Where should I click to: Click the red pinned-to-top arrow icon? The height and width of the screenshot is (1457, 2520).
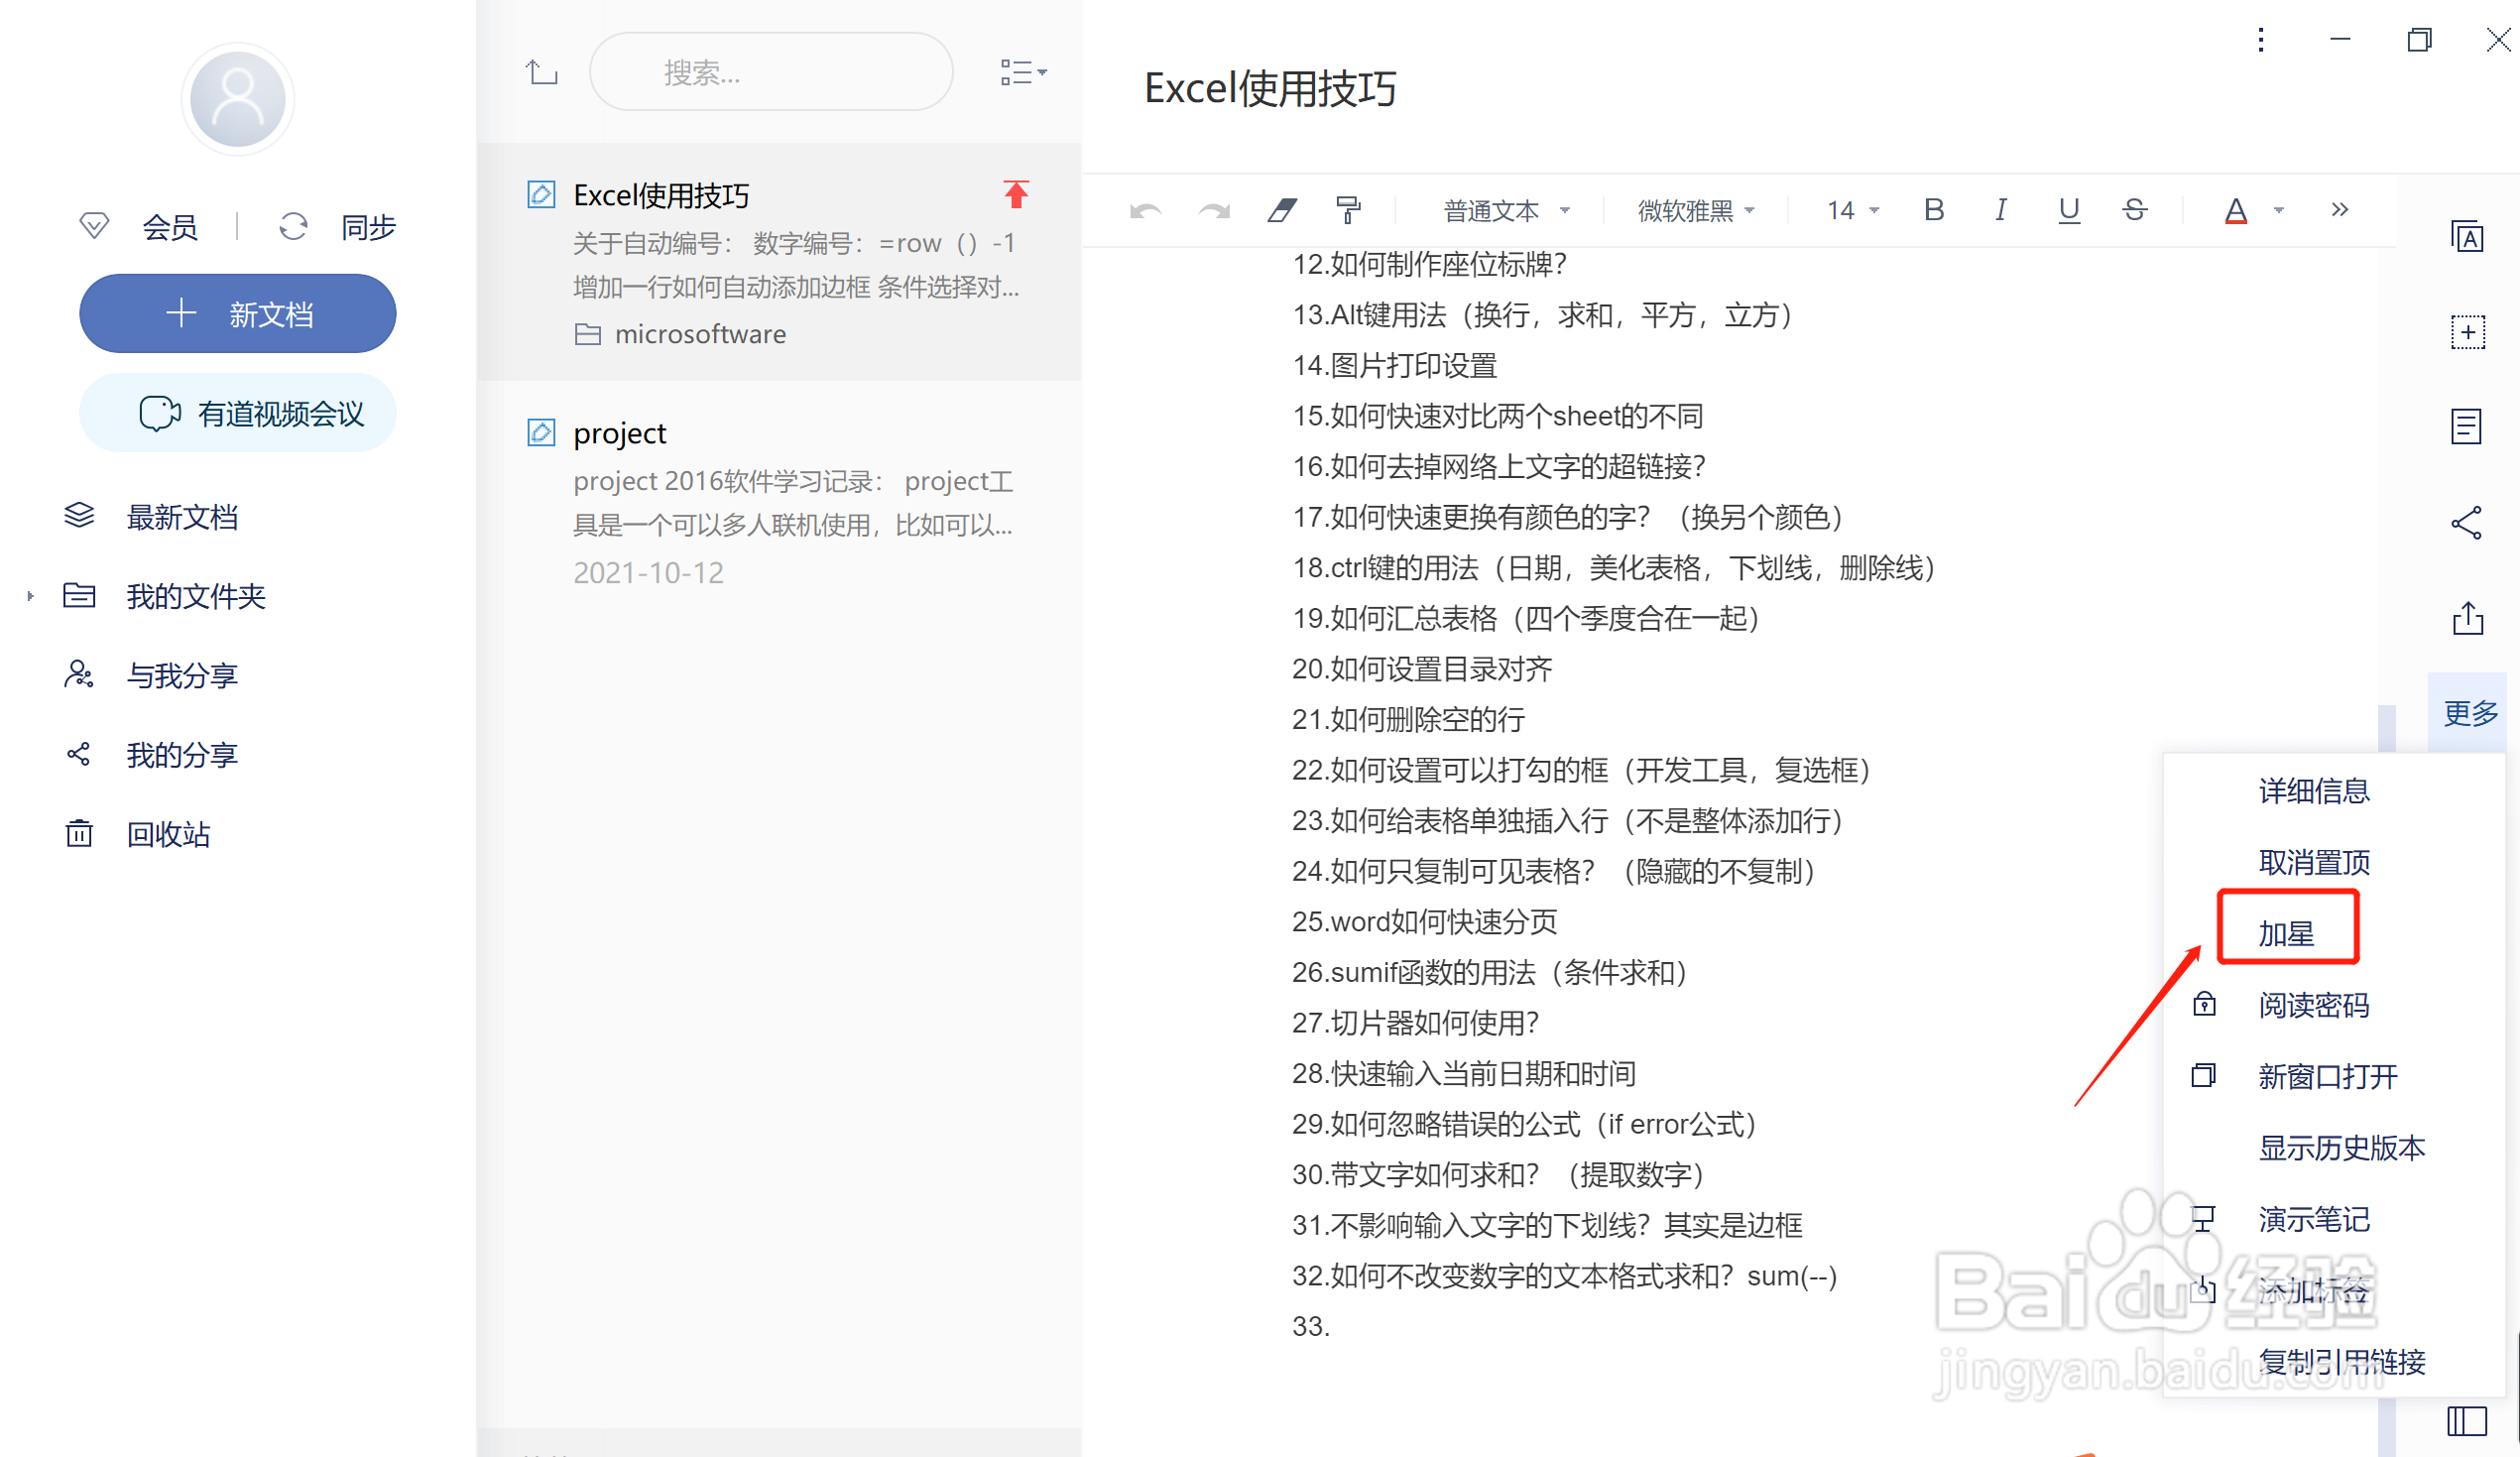1016,194
